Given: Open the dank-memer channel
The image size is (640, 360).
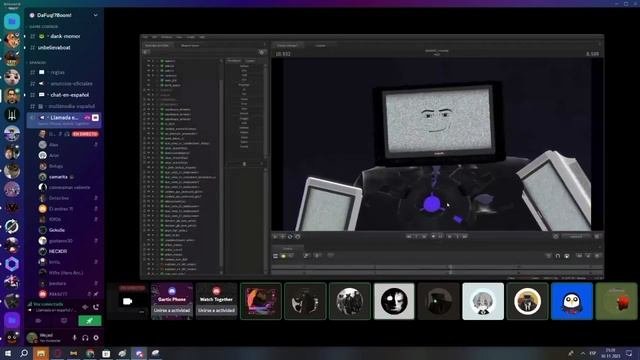Looking at the screenshot, I should pos(64,36).
